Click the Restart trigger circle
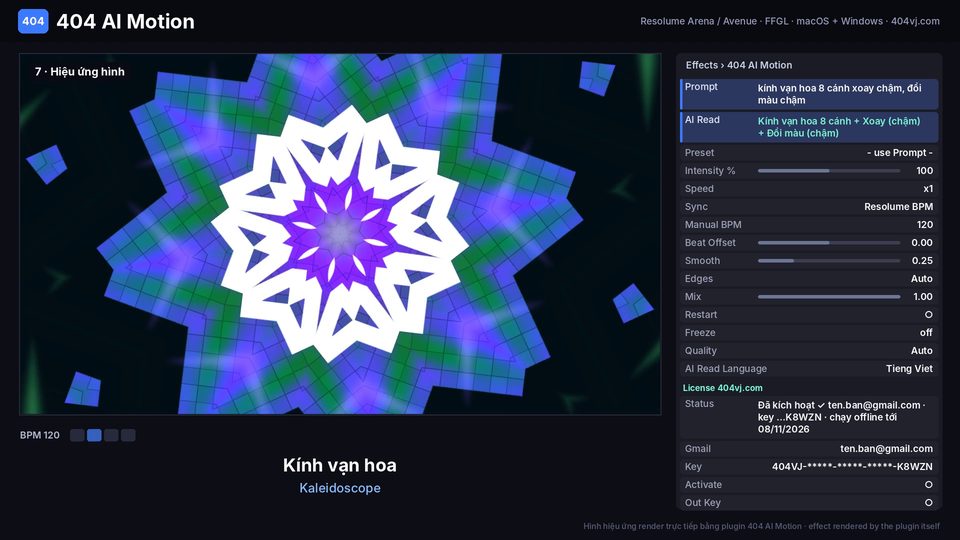 (928, 315)
